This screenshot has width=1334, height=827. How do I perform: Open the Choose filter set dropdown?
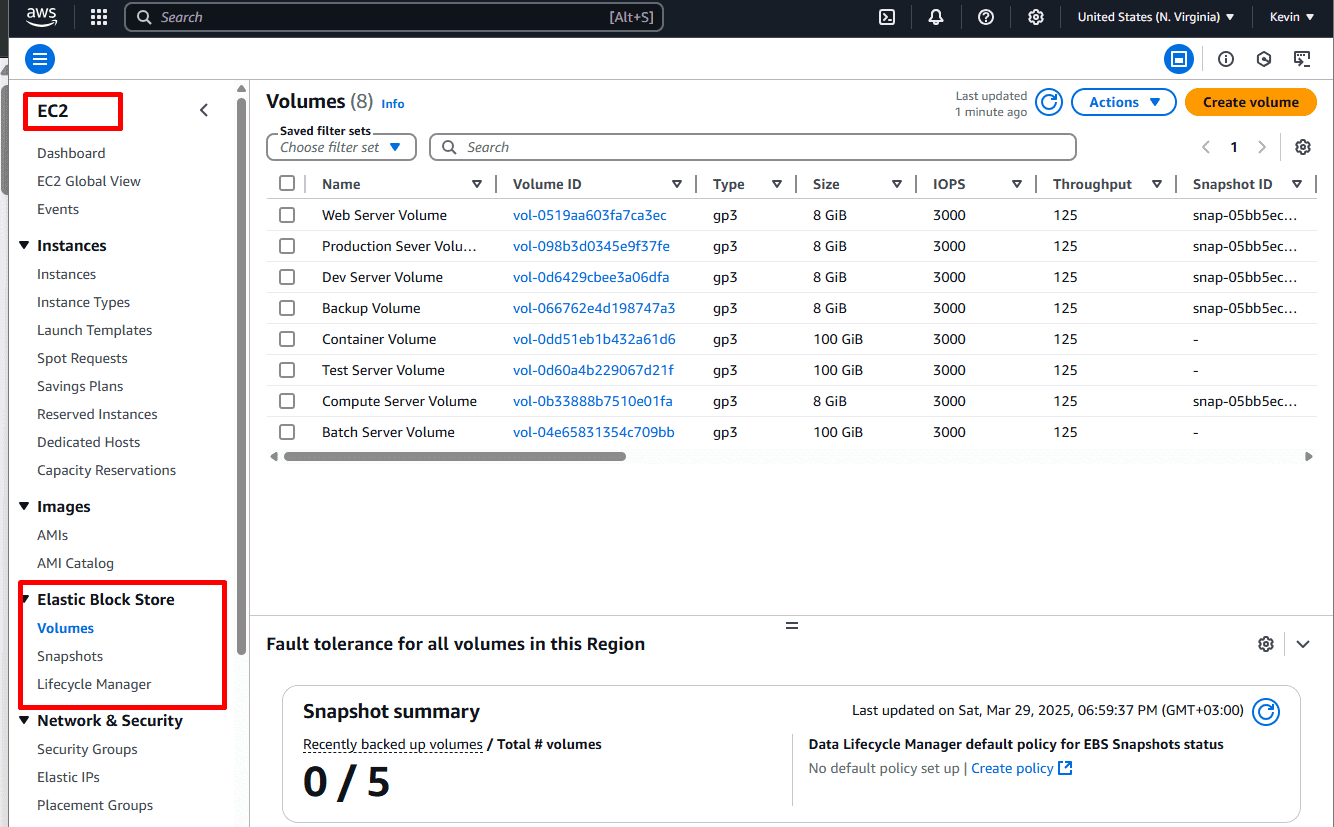[x=341, y=147]
